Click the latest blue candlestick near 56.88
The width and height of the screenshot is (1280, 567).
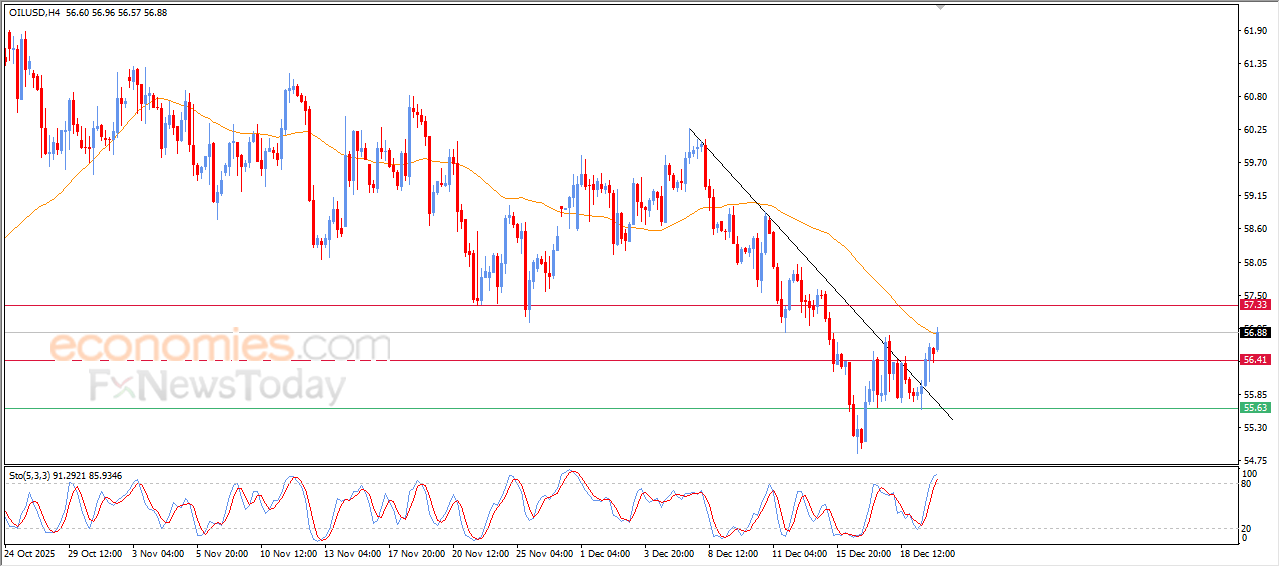937,340
